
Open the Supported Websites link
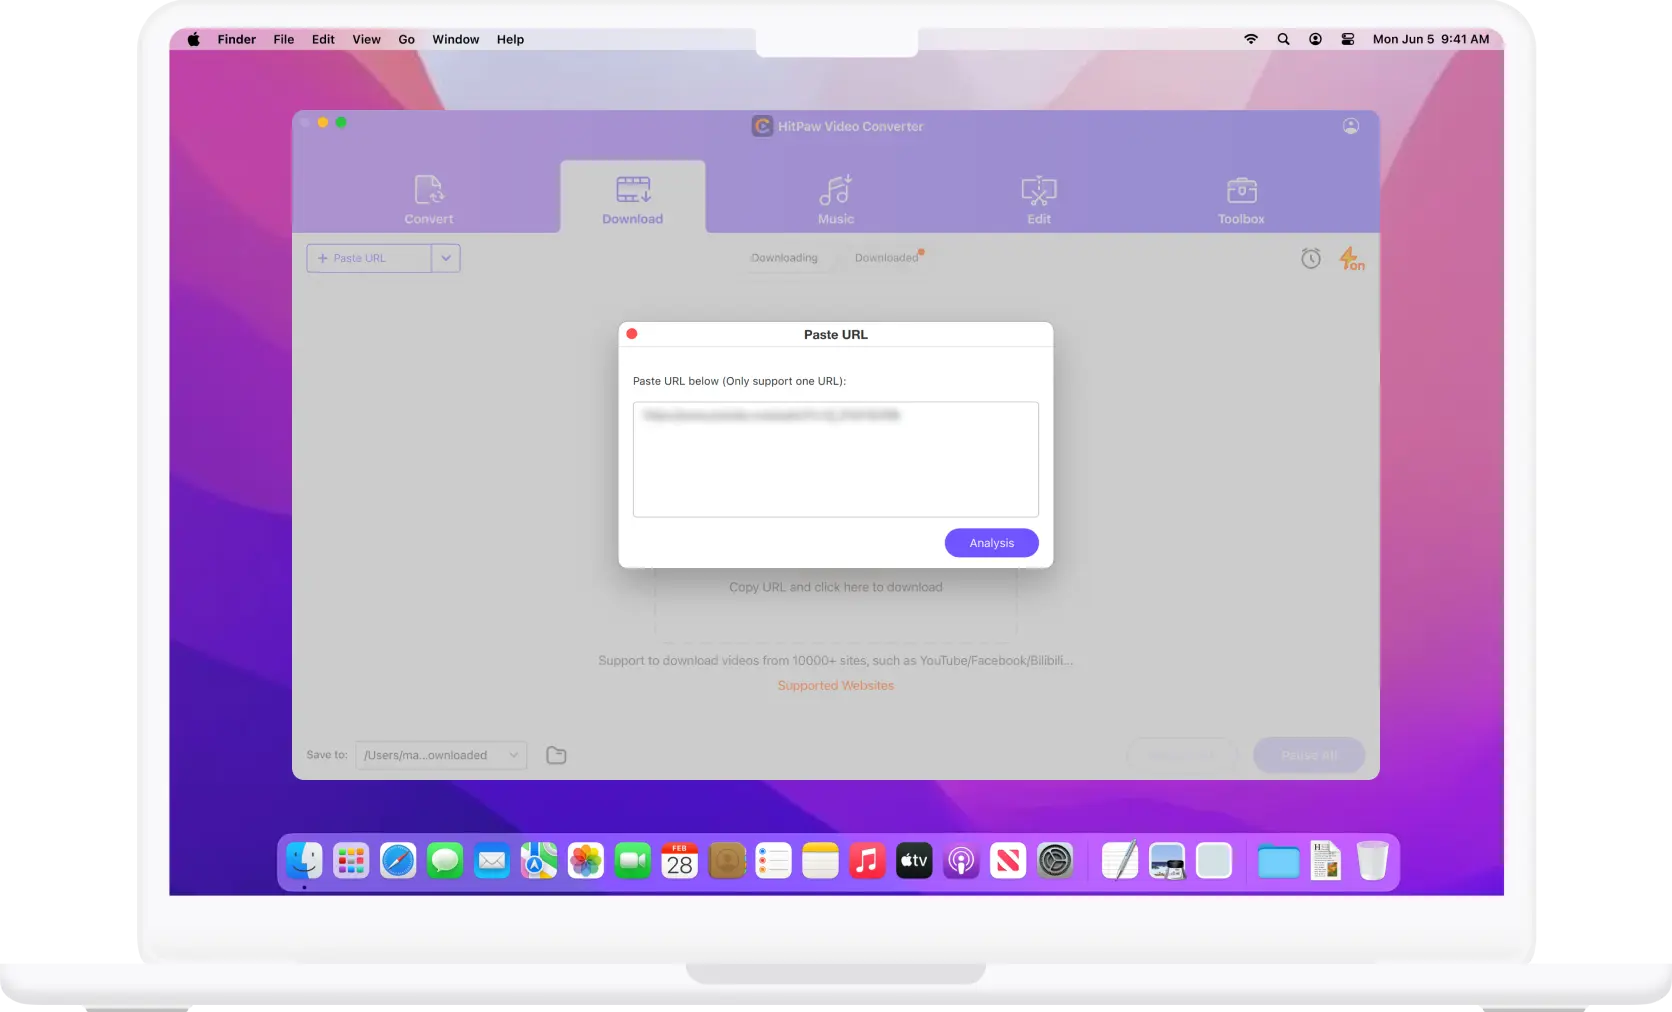[x=836, y=686]
